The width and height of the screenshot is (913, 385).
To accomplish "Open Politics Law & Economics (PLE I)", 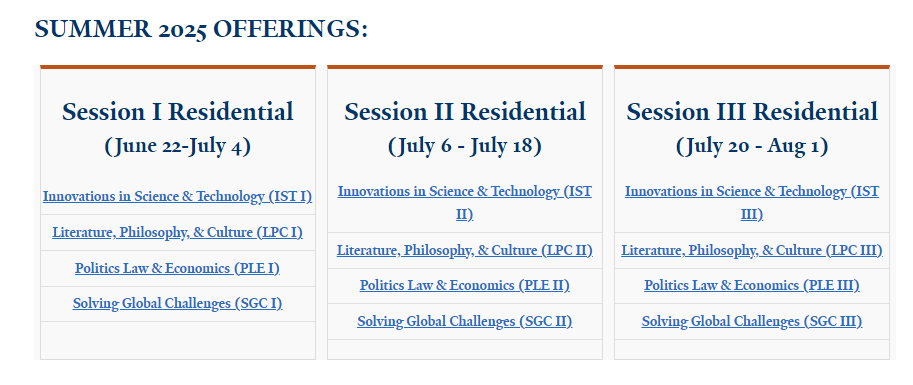I will [x=178, y=269].
